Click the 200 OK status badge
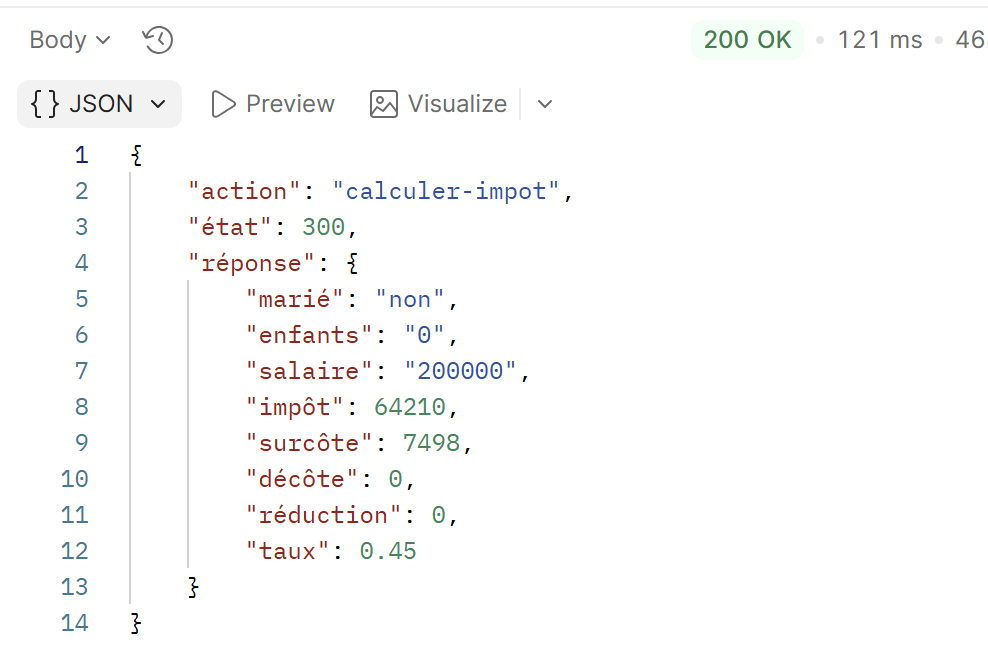The width and height of the screenshot is (988, 658). (747, 40)
